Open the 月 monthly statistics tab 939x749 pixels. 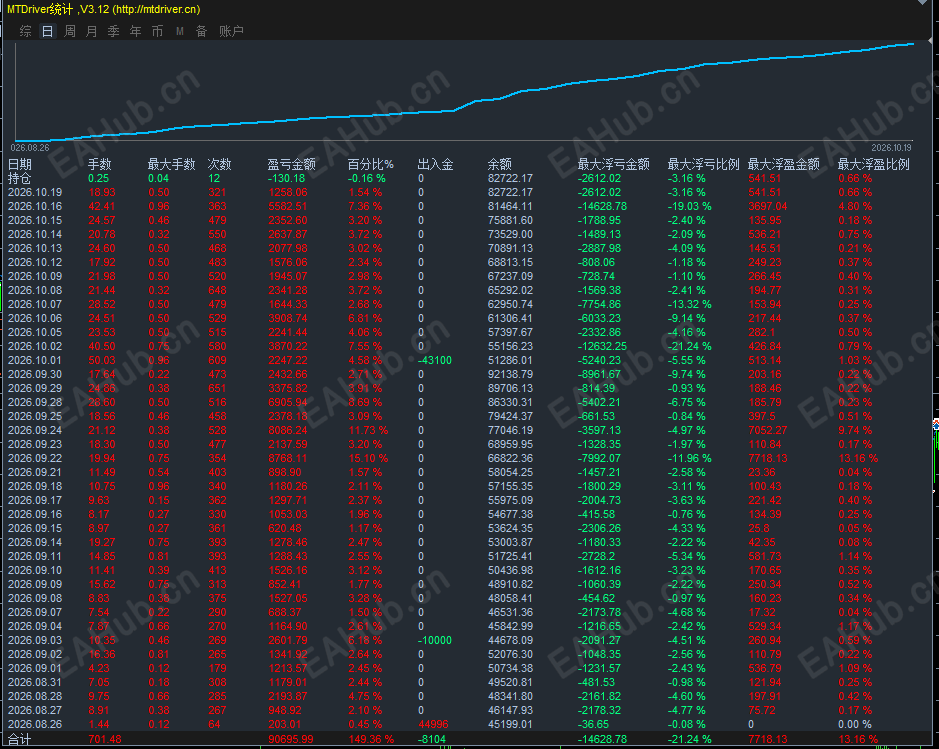pyautogui.click(x=92, y=31)
